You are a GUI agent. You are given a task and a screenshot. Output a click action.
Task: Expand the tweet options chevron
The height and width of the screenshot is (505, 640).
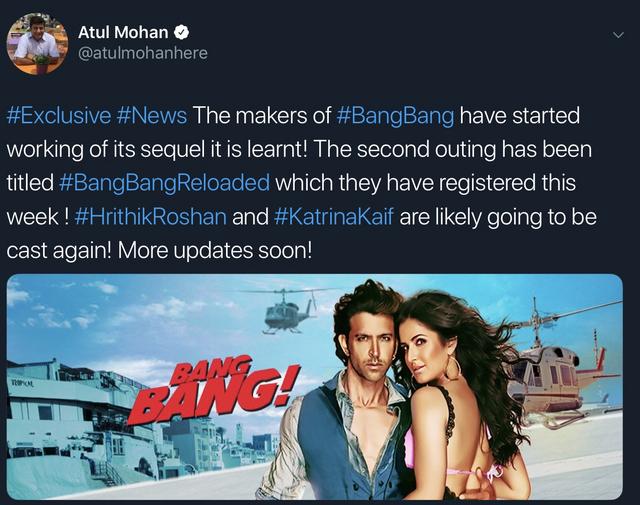pos(619,36)
